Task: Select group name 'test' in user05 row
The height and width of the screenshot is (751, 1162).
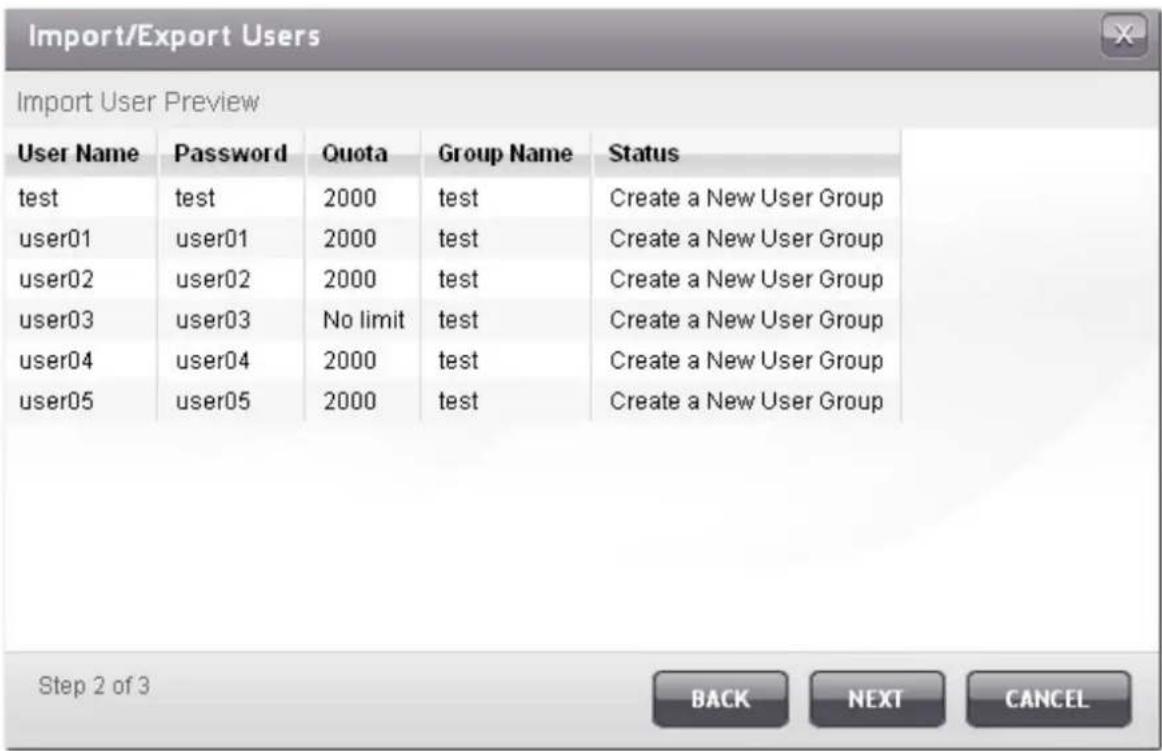Action: tap(458, 401)
